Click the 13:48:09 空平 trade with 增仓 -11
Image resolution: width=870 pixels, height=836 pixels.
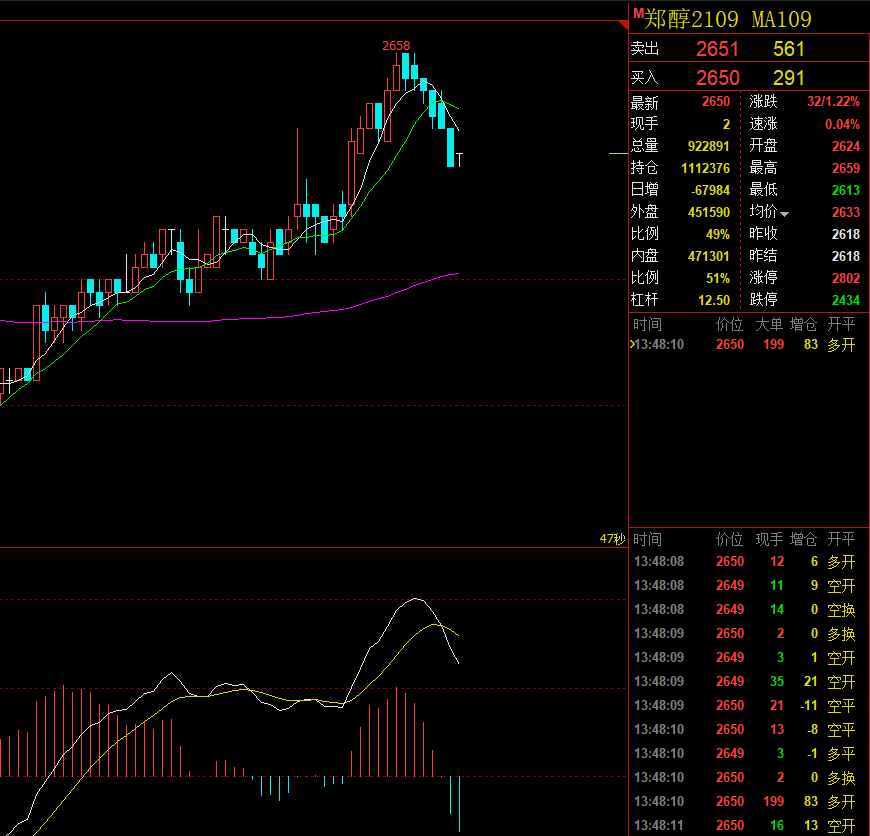[x=745, y=706]
